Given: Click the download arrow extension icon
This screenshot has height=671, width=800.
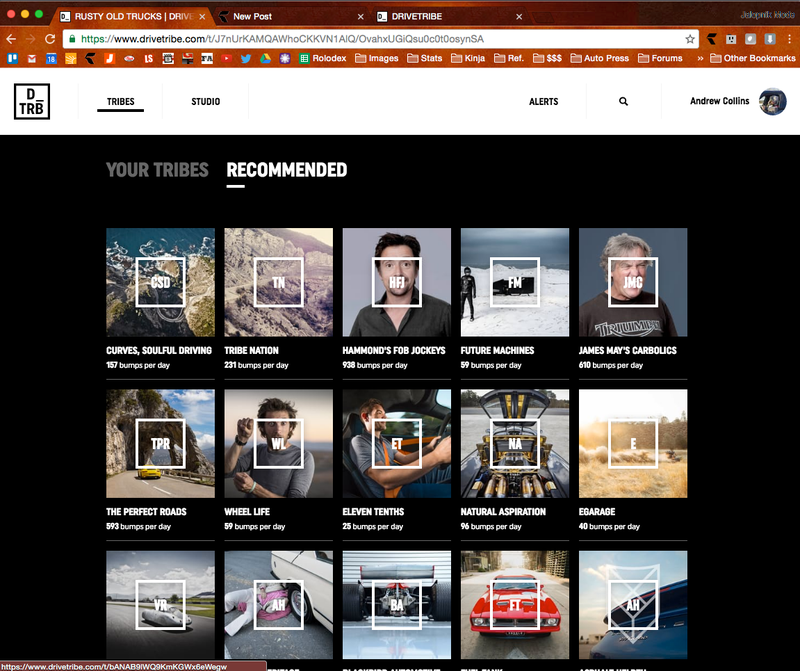Looking at the screenshot, I should [770, 39].
